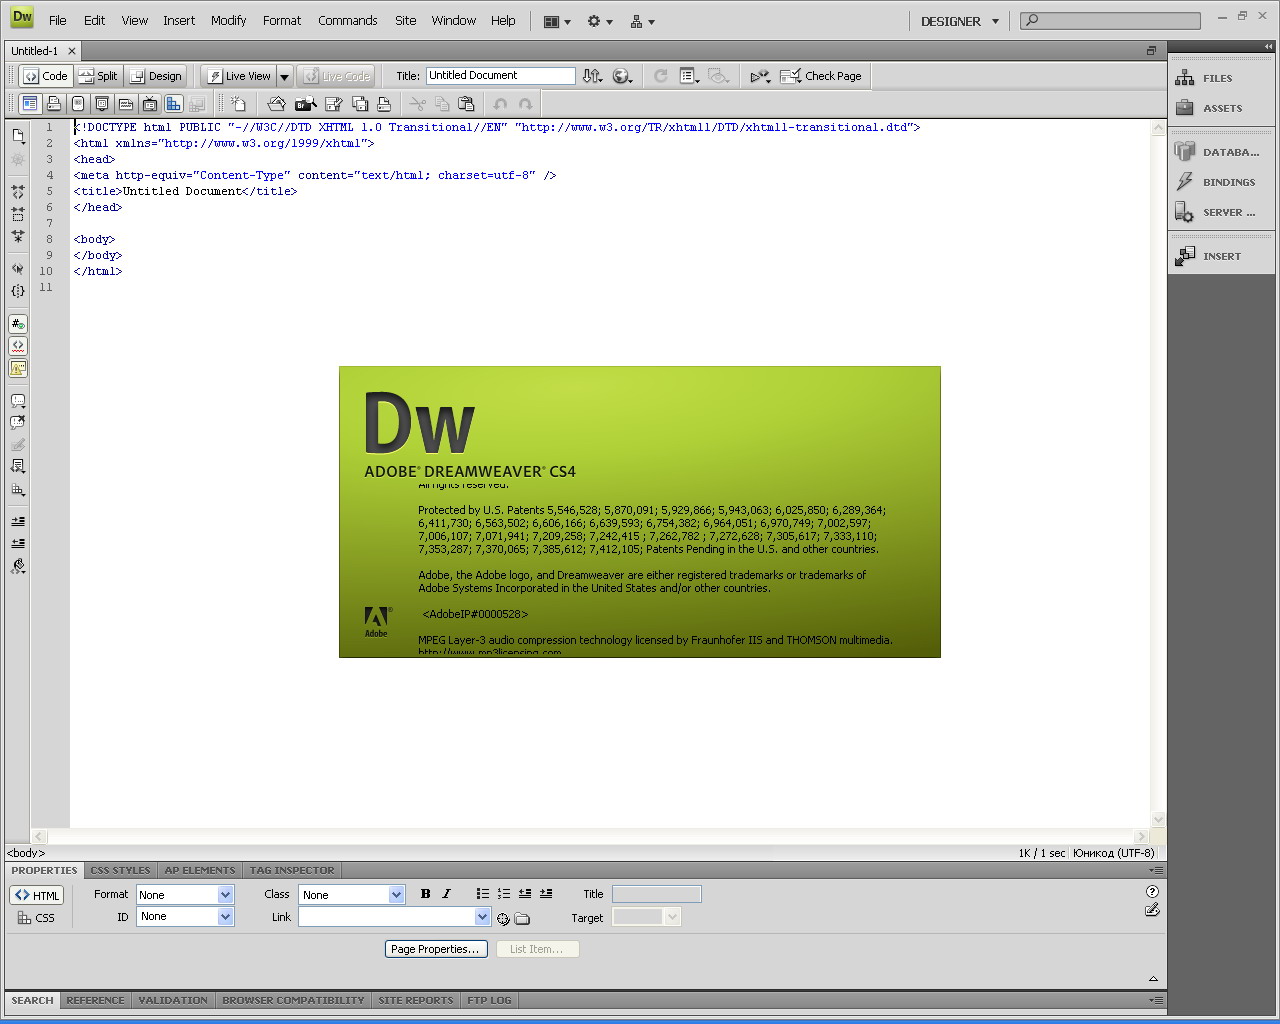Switch to the AP ELEMENTS tab

tap(200, 870)
